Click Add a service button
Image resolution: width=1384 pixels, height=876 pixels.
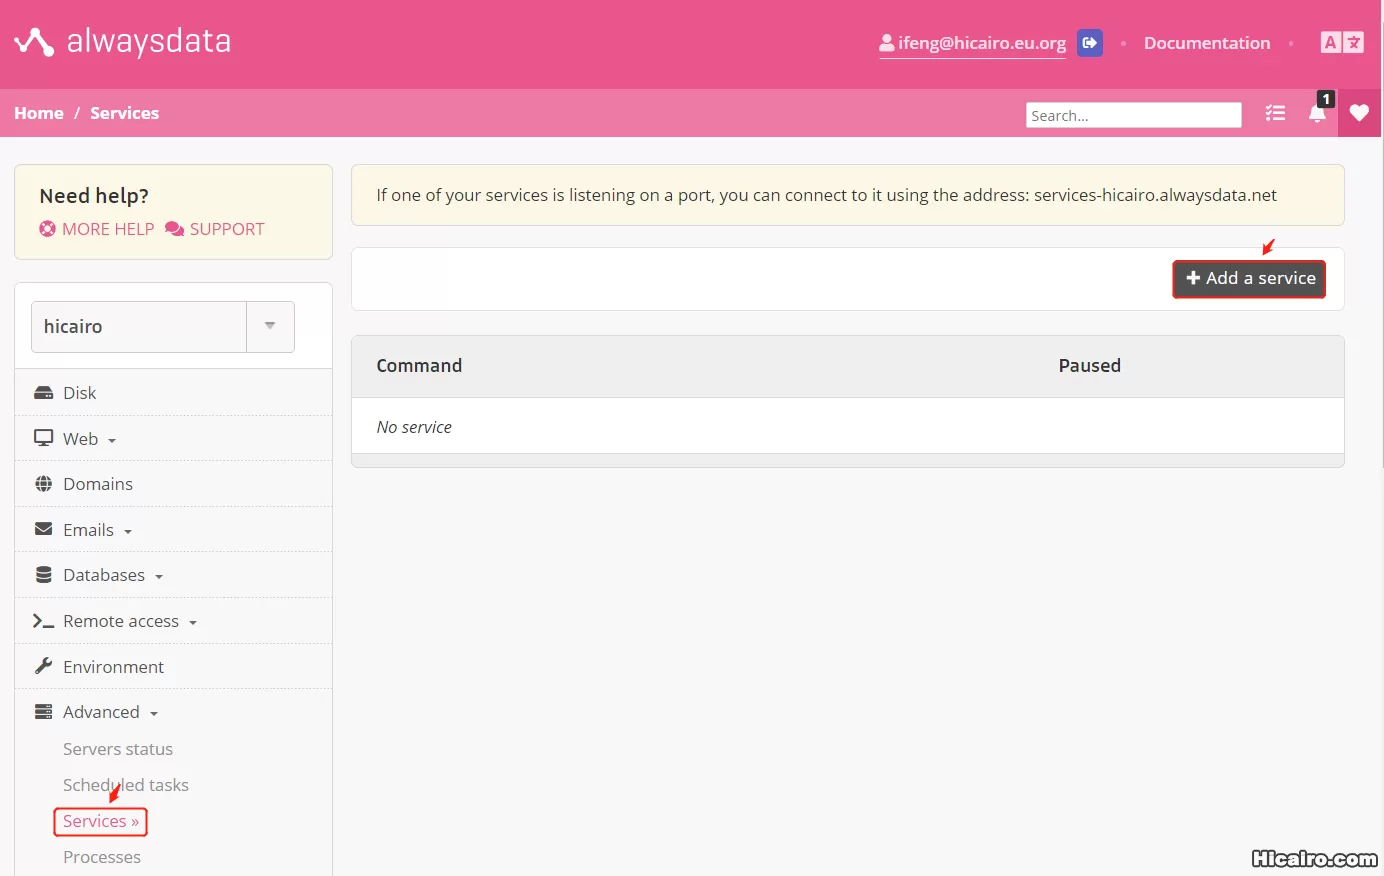pyautogui.click(x=1249, y=278)
